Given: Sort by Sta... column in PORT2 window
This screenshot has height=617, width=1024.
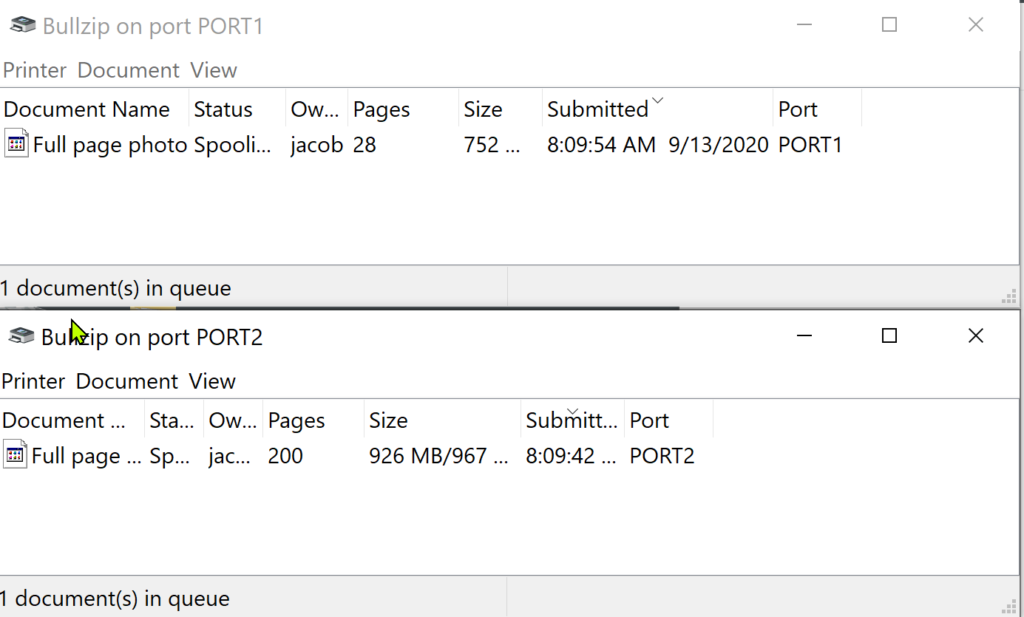Looking at the screenshot, I should [174, 420].
